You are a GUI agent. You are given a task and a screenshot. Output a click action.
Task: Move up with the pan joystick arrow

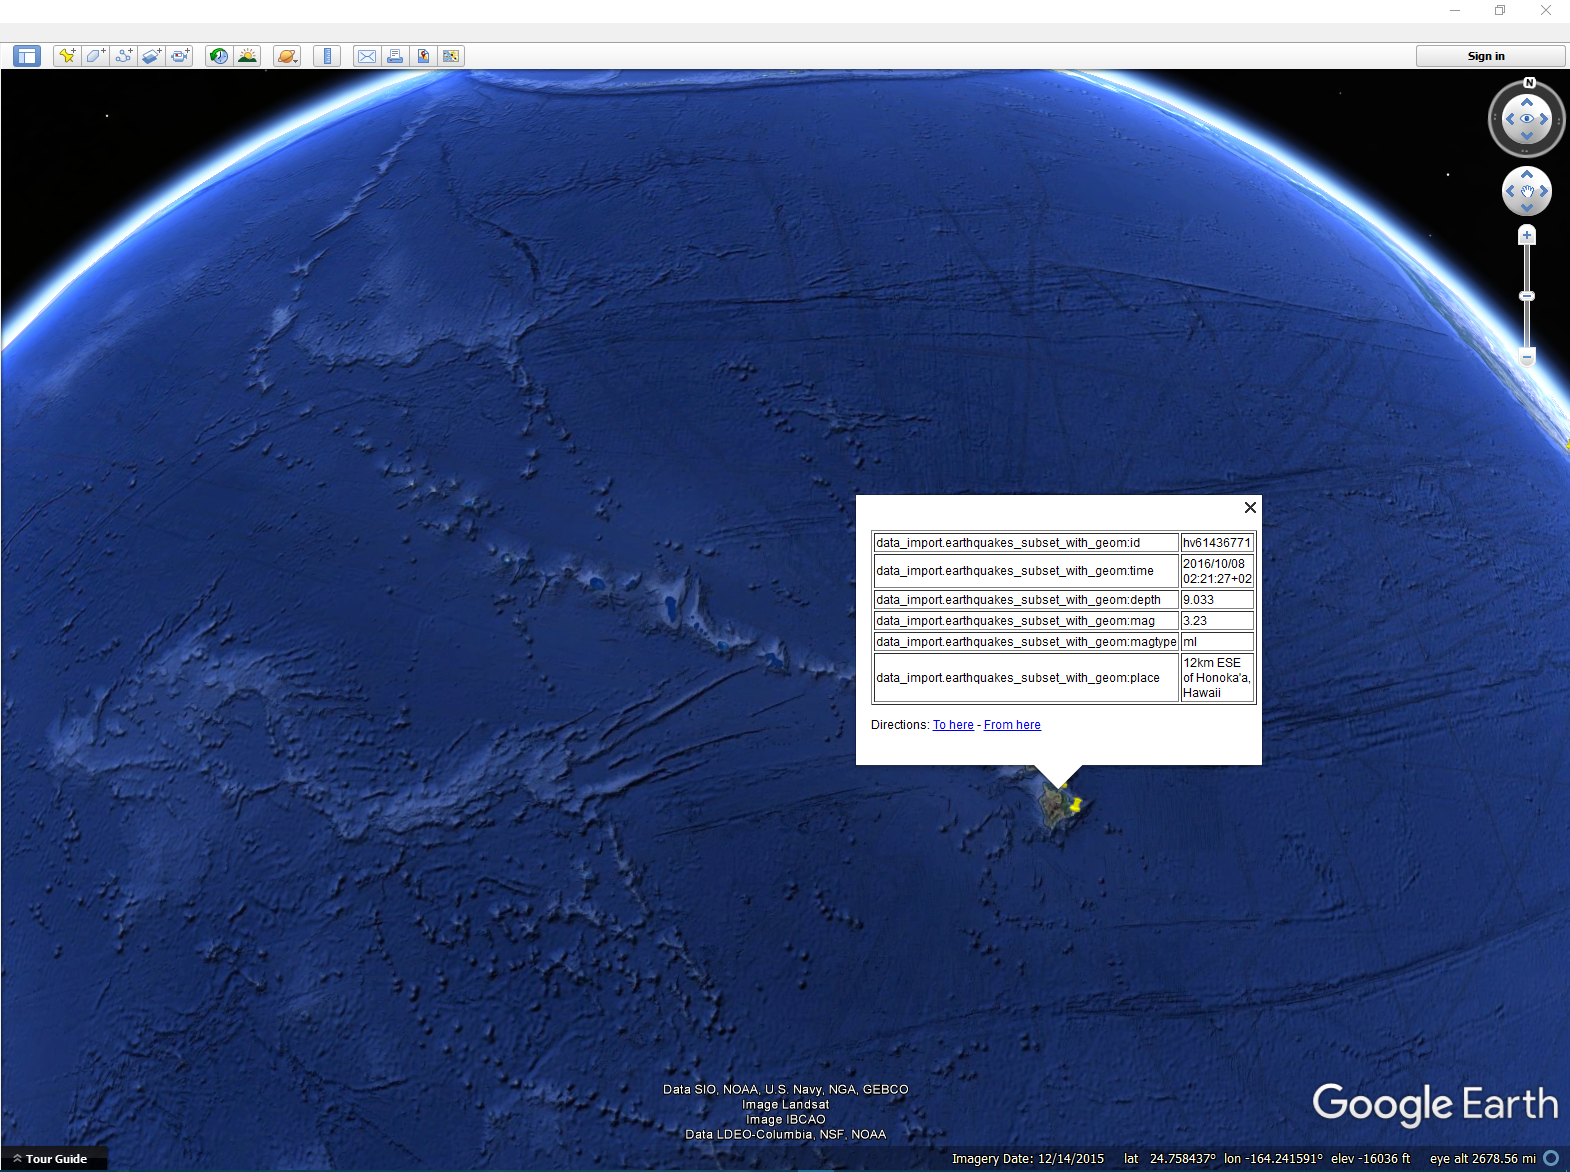click(x=1527, y=174)
